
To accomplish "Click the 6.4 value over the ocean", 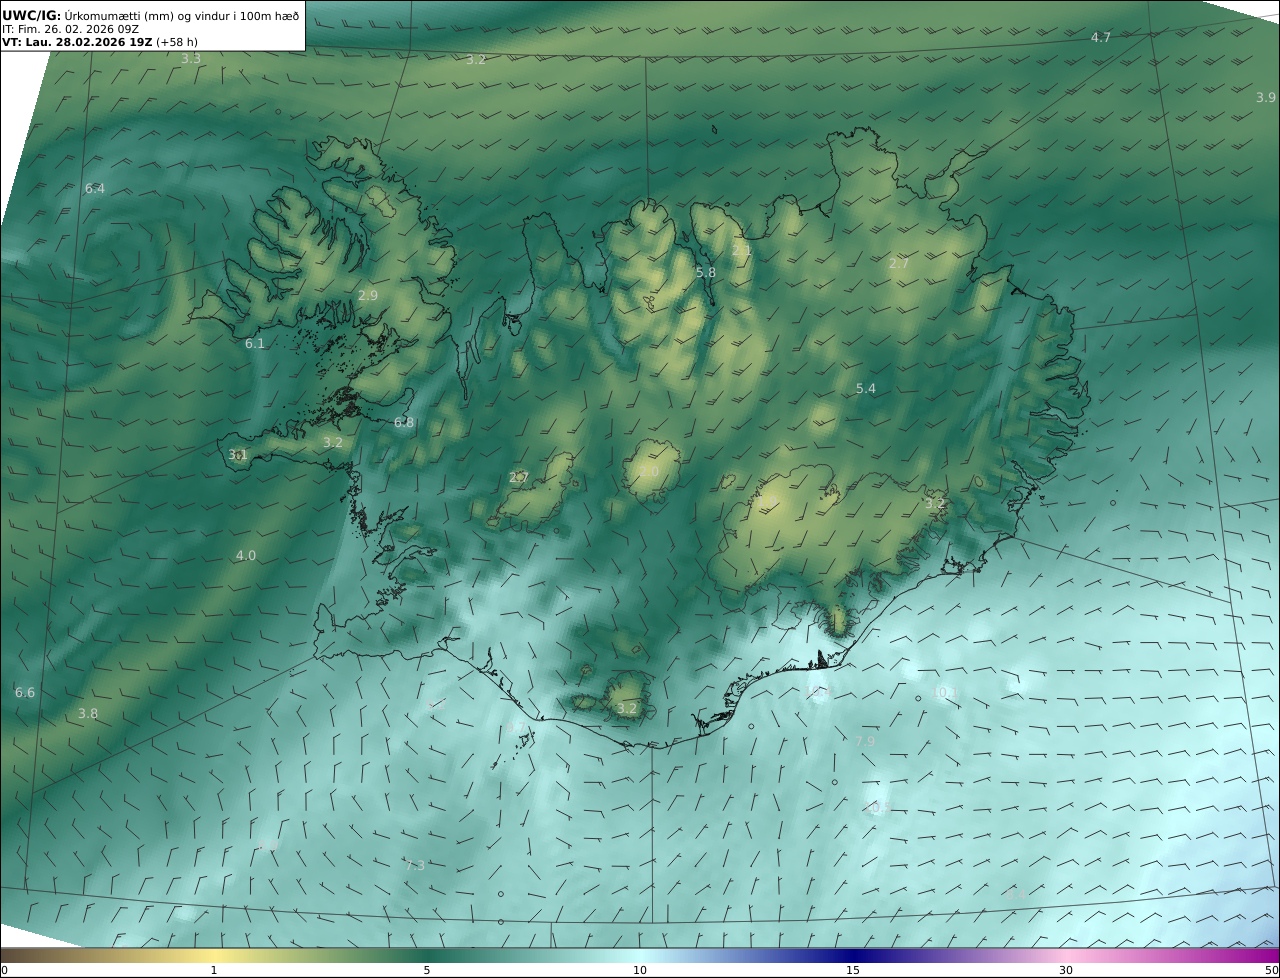I will 94,188.
